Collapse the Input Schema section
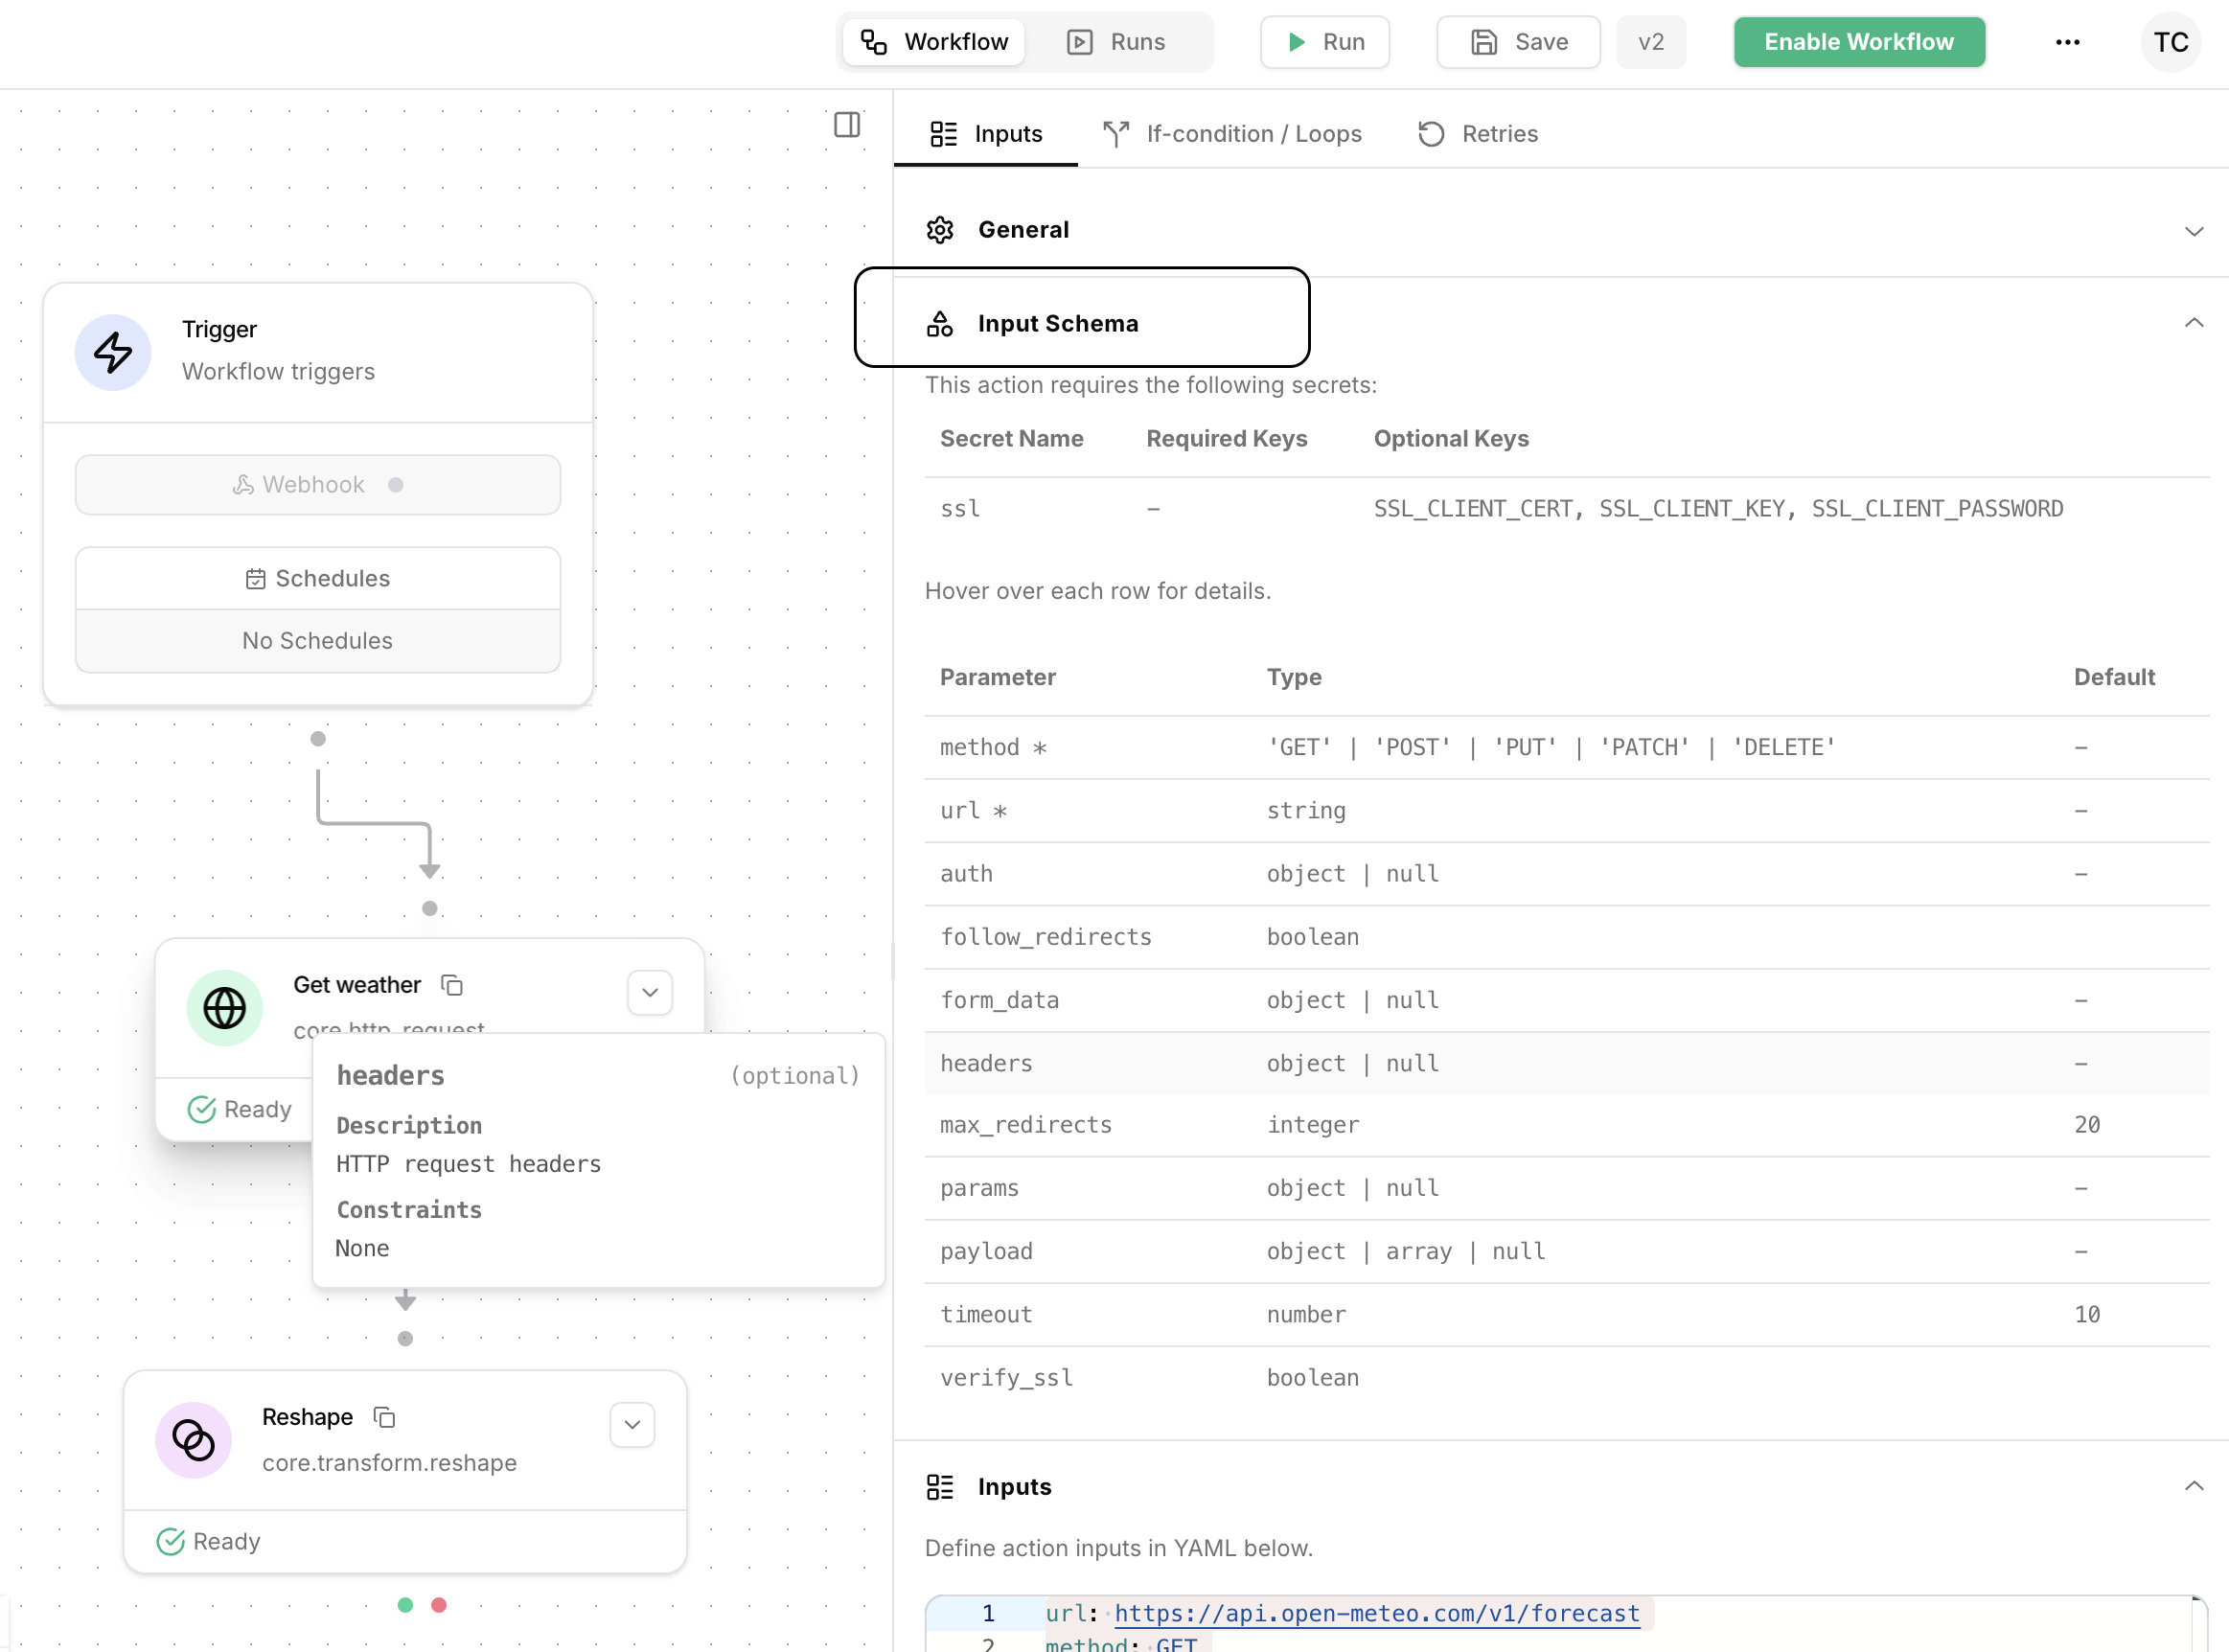The height and width of the screenshot is (1652, 2229). click(x=2193, y=323)
